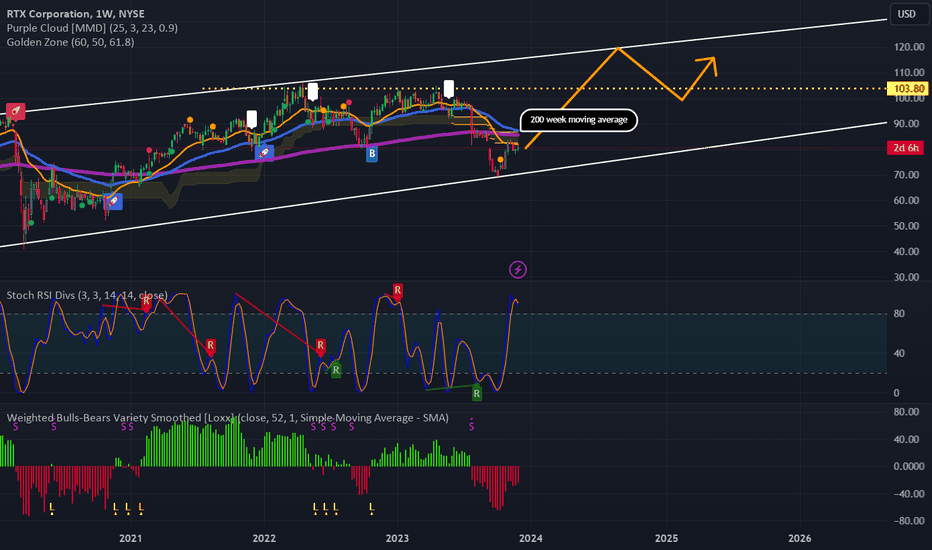
Task: Select the Purple Cloud [MMD] indicator legend
Action: point(92,28)
